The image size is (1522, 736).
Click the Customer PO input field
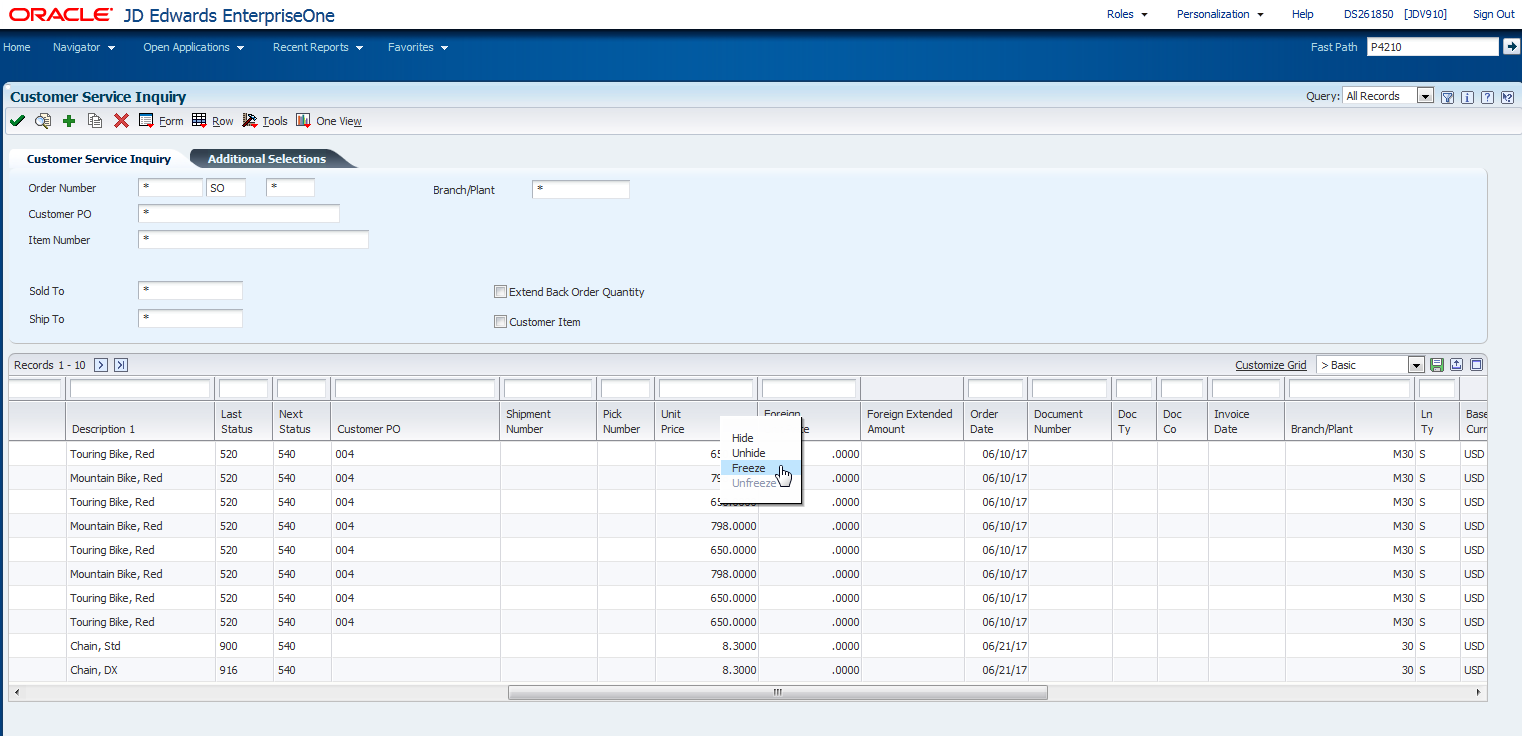239,214
